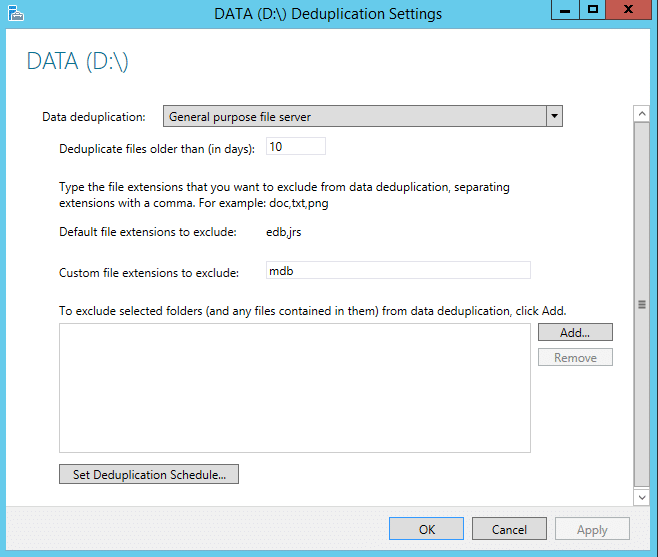Click inside the excluded folders list box
Screen dimensions: 658x557
point(295,388)
